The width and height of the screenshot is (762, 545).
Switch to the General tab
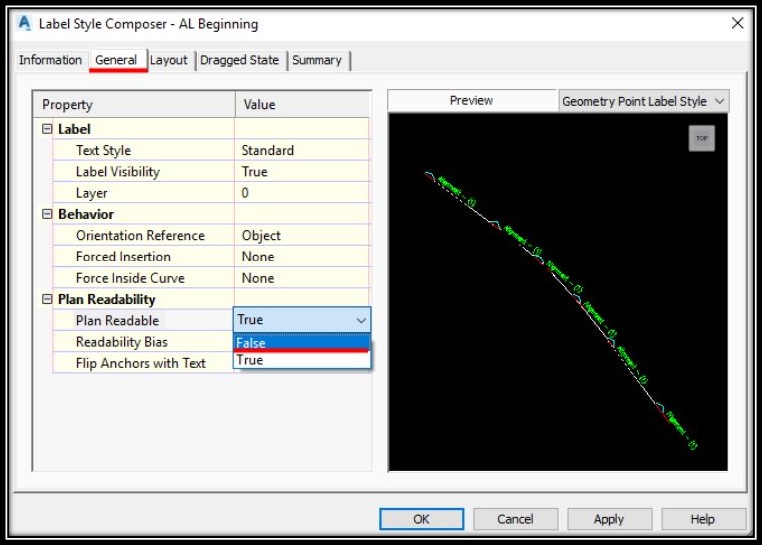(x=116, y=60)
